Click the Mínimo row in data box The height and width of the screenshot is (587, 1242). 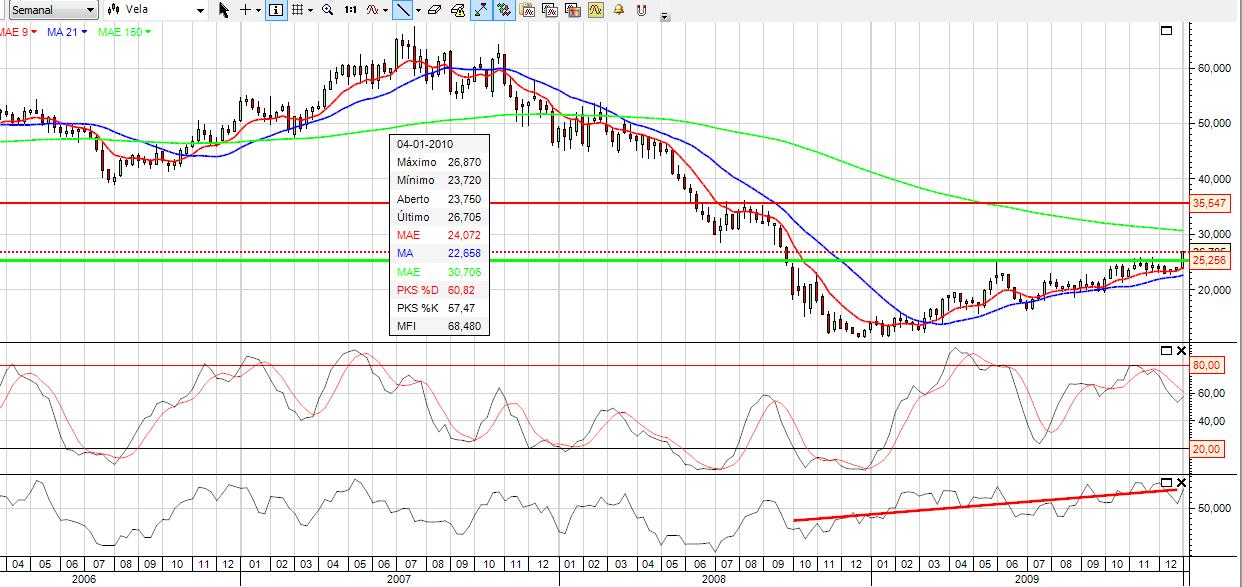(x=440, y=180)
